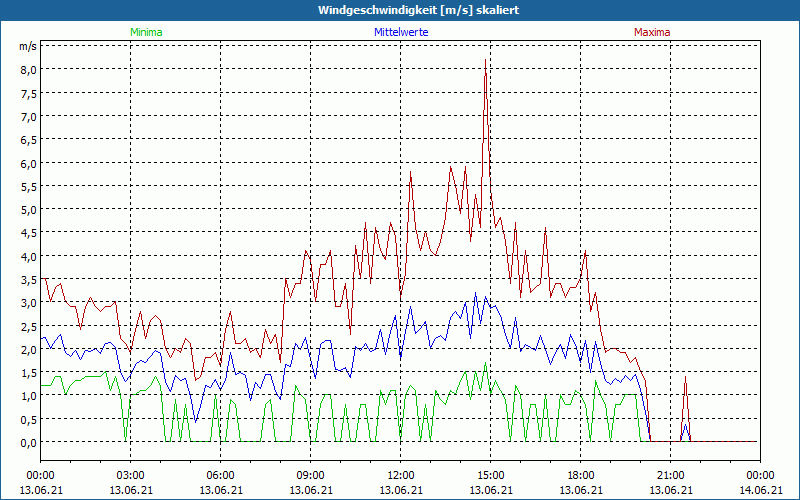Click the 5,5 y-axis value
The image size is (800, 500).
pyautogui.click(x=29, y=187)
